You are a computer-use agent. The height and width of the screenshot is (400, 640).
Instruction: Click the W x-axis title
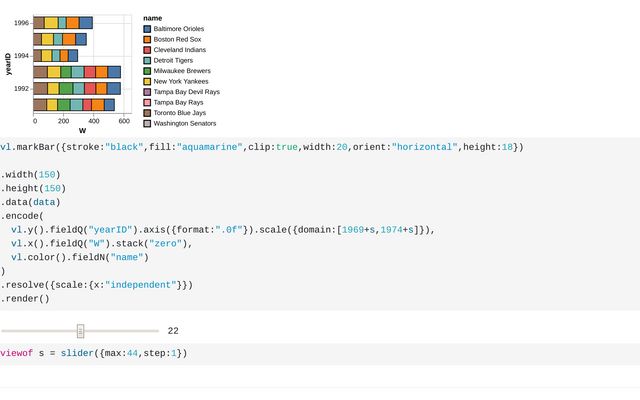coord(82,131)
